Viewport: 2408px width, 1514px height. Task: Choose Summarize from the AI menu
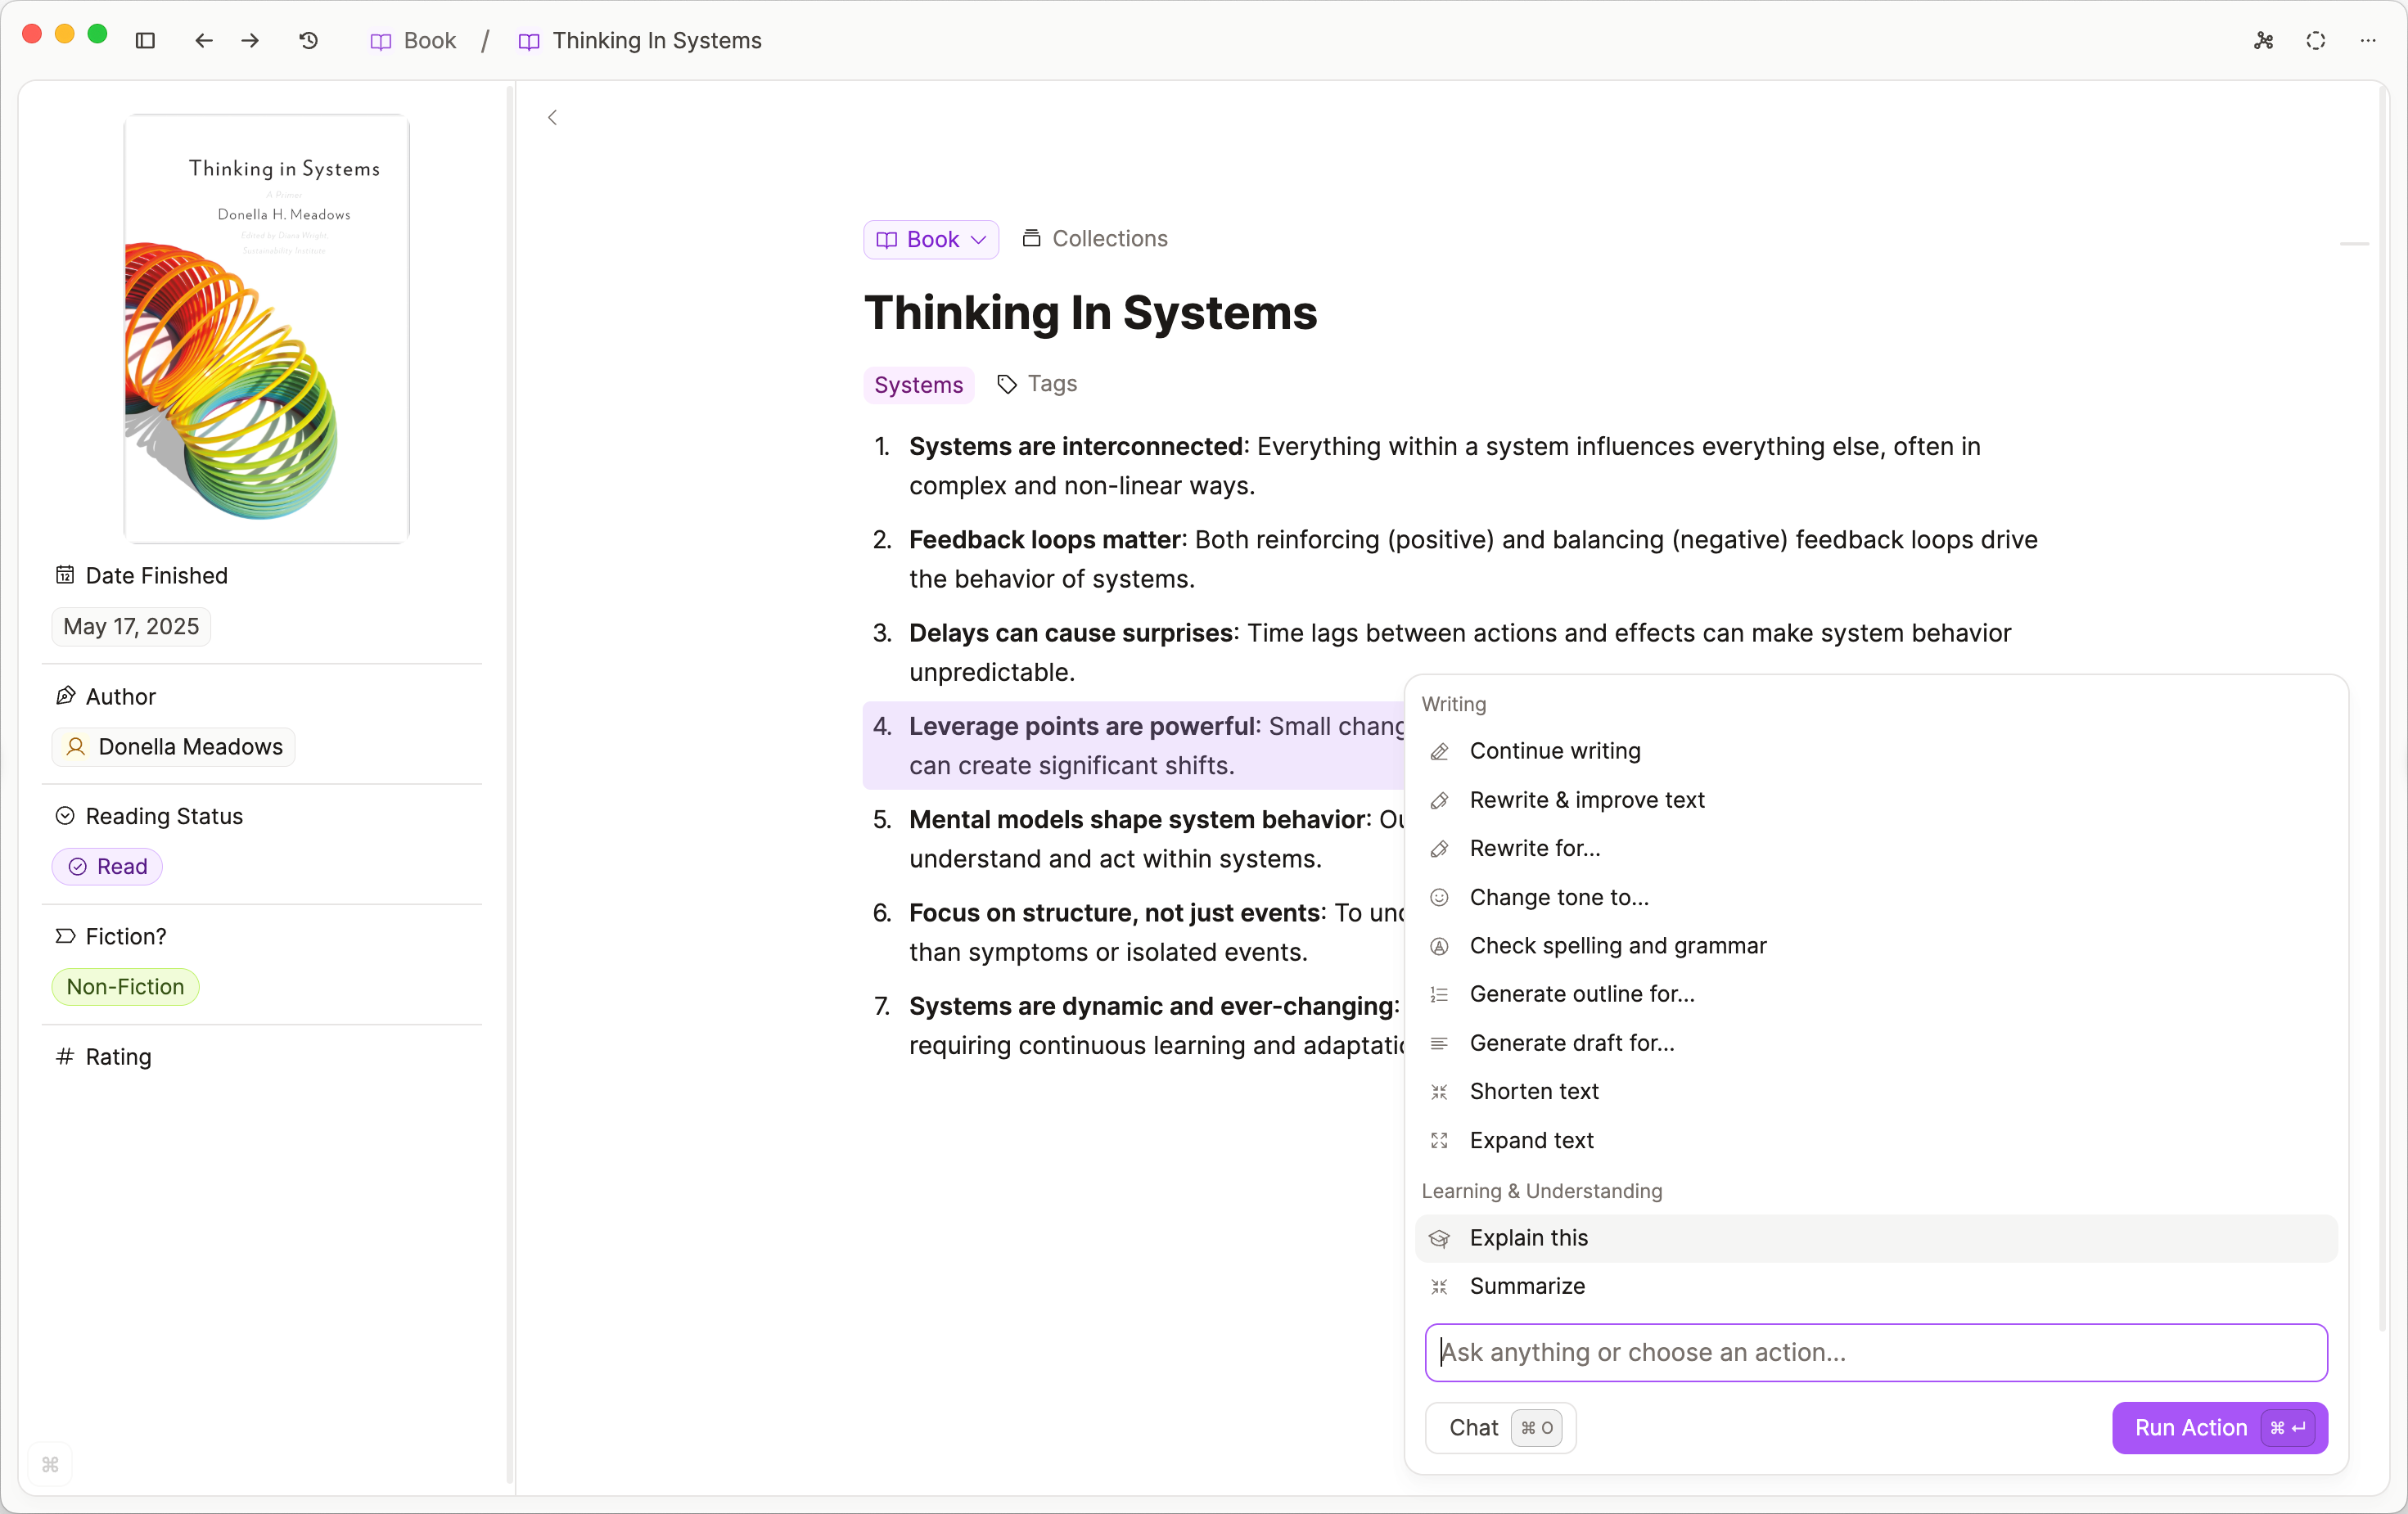click(x=1527, y=1286)
